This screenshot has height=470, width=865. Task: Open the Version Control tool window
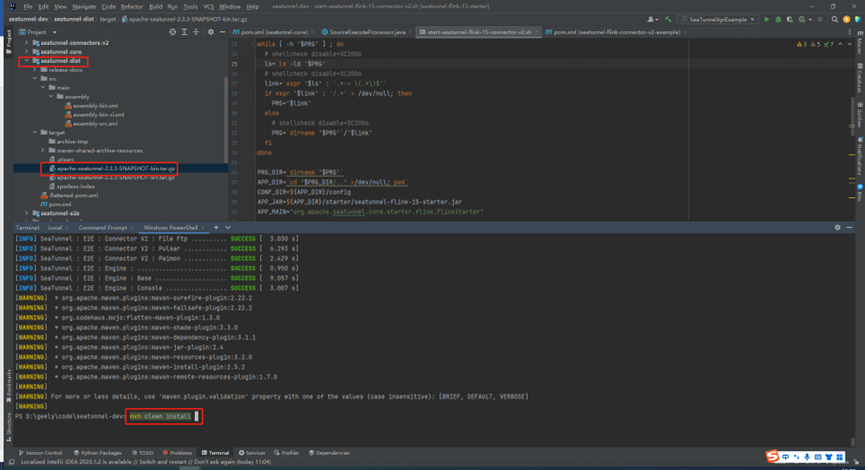[x=42, y=453]
